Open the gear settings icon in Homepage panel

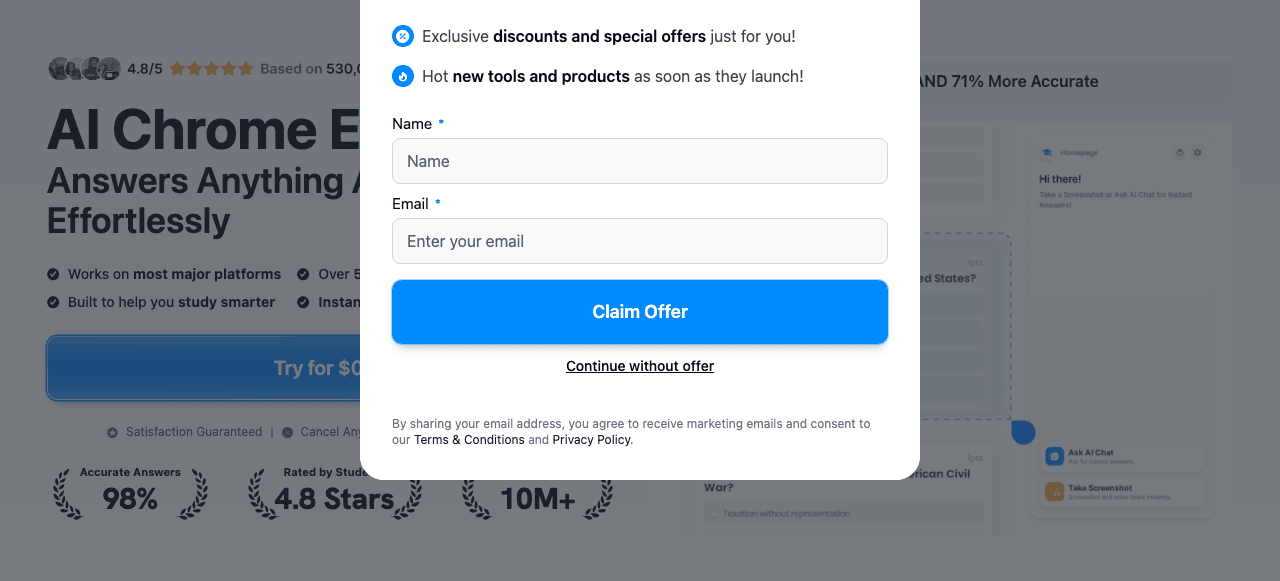1198,153
